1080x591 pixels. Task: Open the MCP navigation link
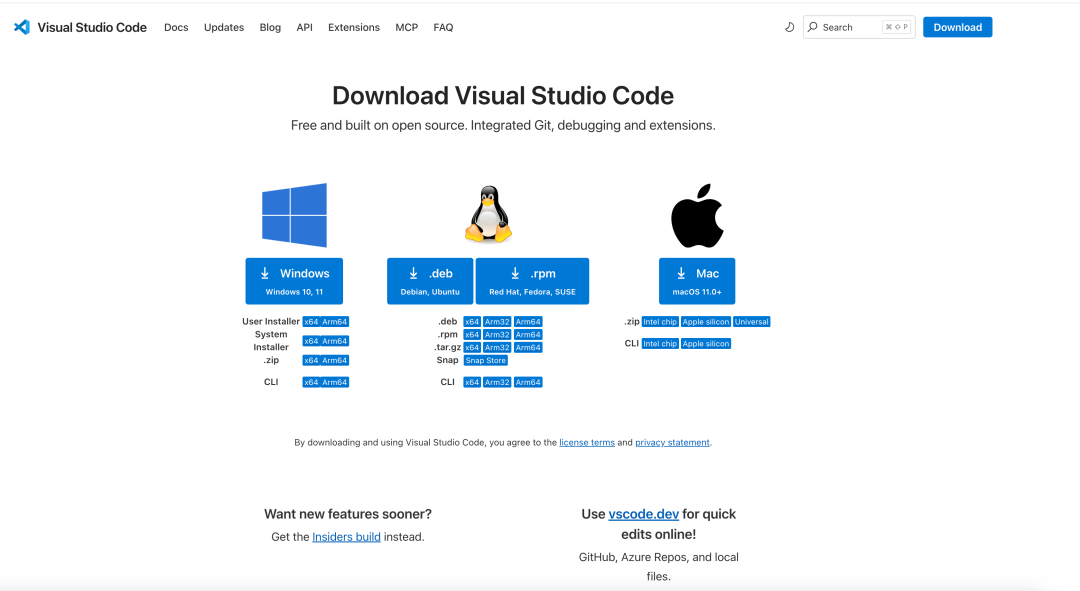(x=406, y=27)
